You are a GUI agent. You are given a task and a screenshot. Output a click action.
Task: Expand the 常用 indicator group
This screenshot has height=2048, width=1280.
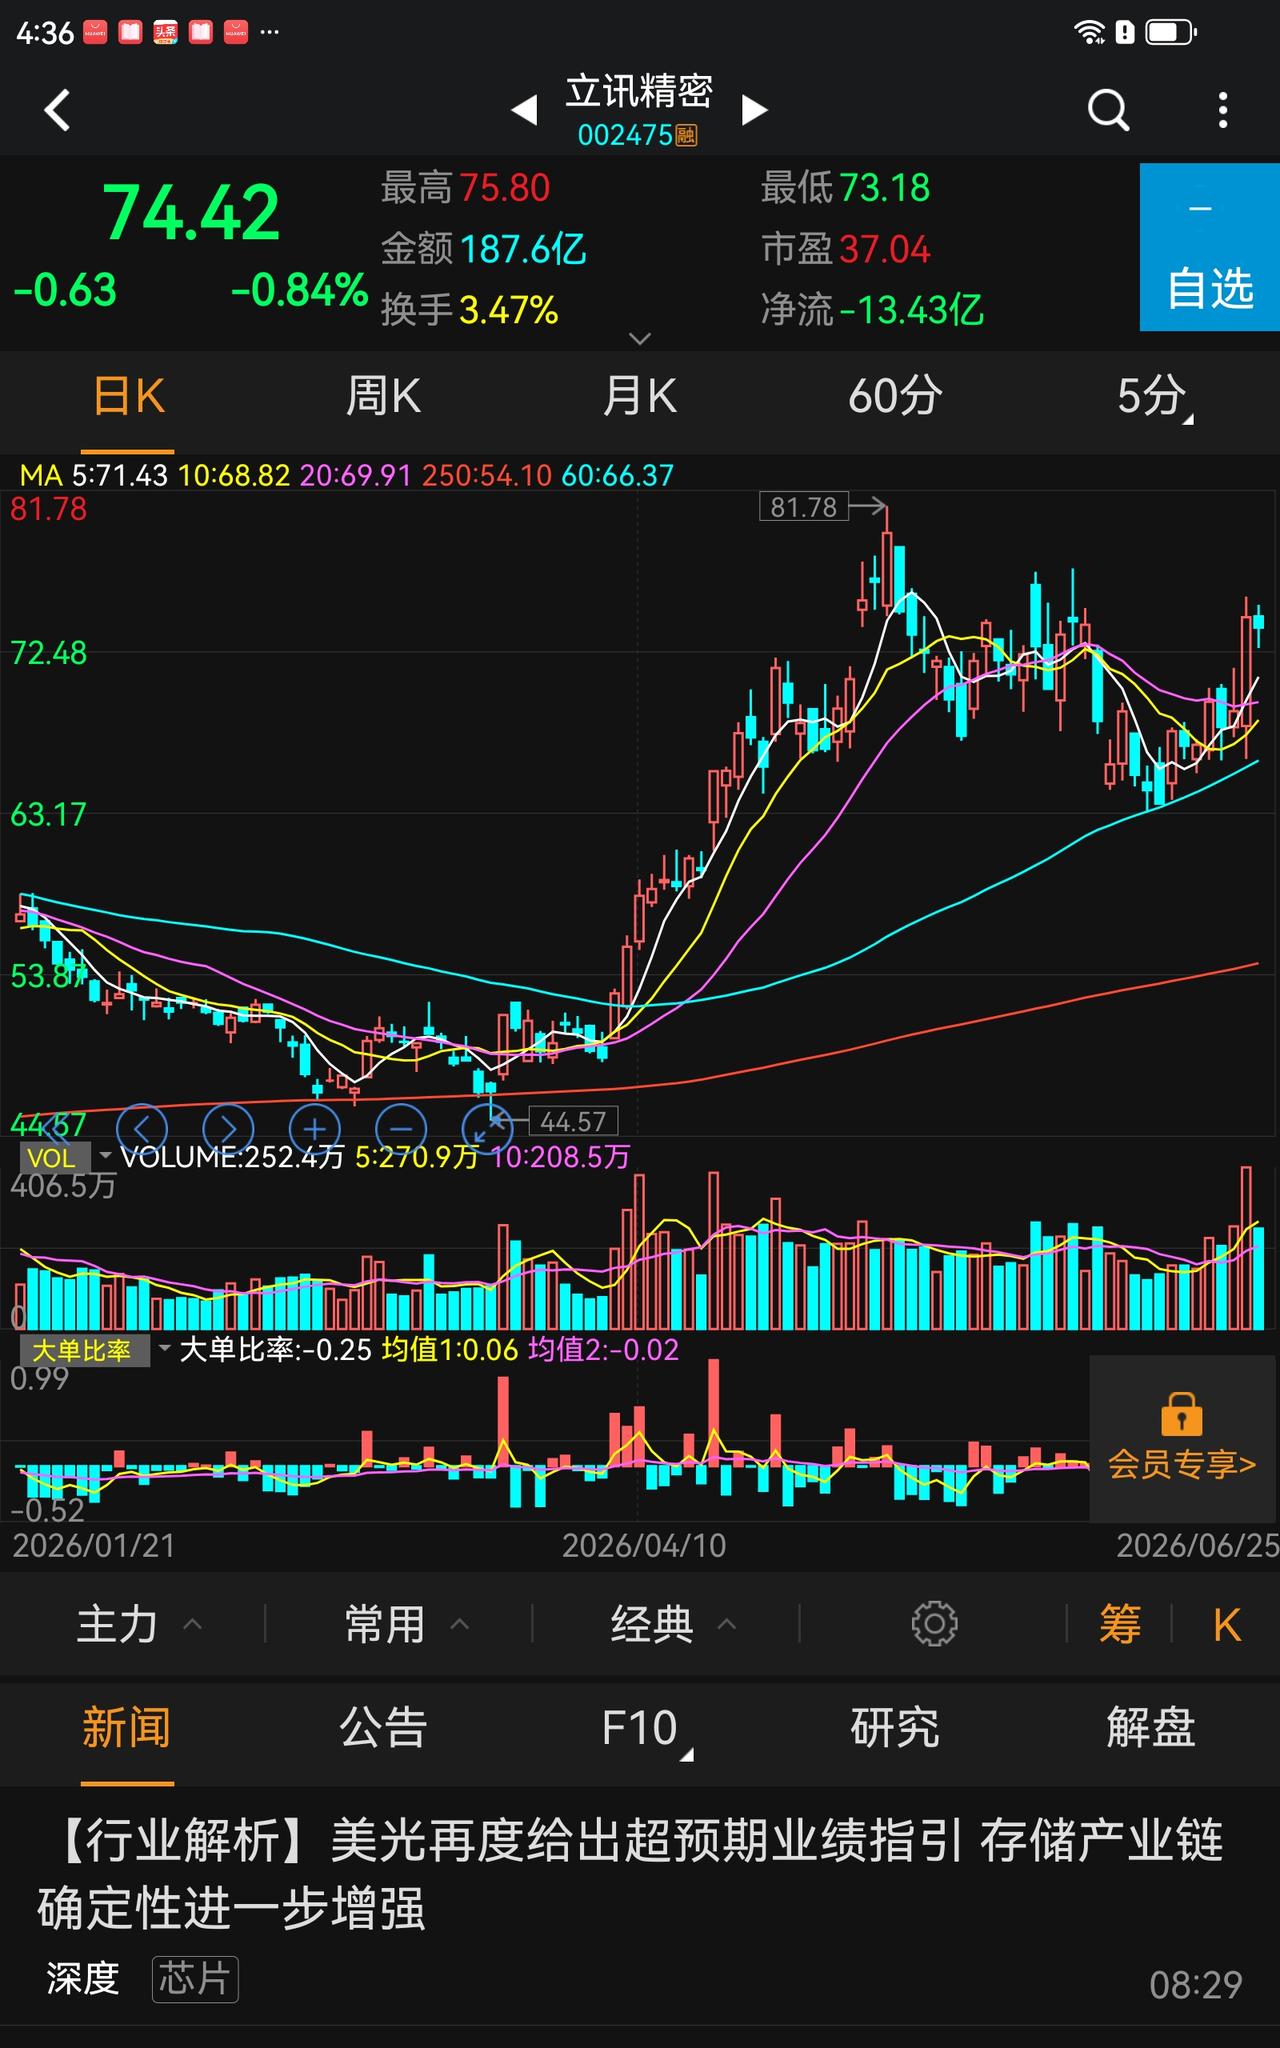coord(407,1624)
